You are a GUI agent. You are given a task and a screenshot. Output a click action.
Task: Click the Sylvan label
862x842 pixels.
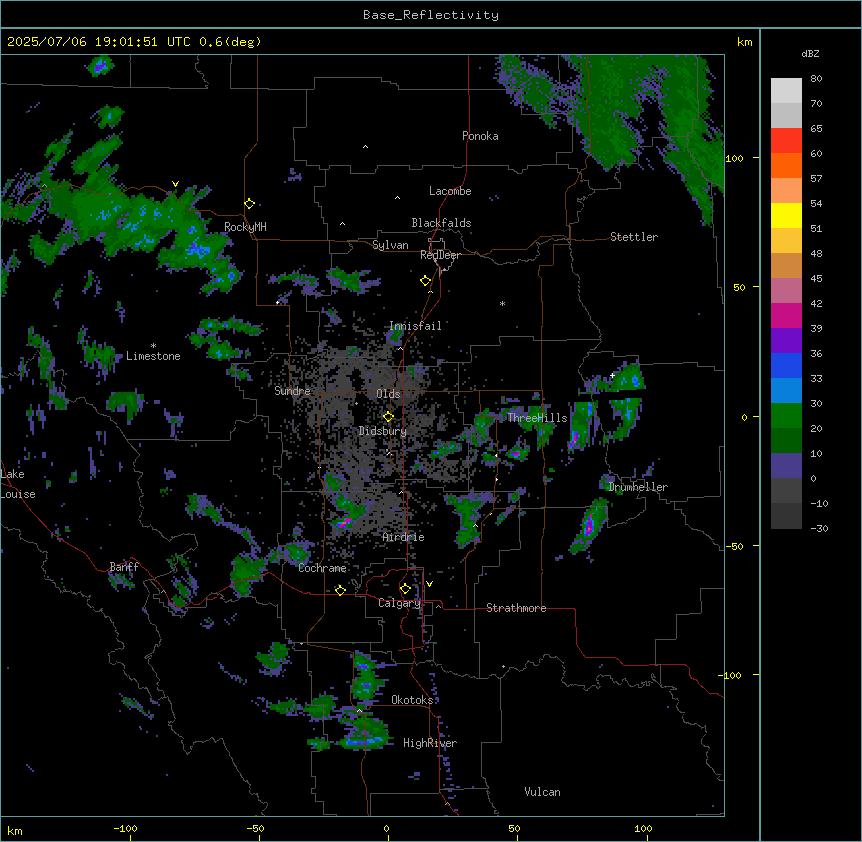coord(390,245)
